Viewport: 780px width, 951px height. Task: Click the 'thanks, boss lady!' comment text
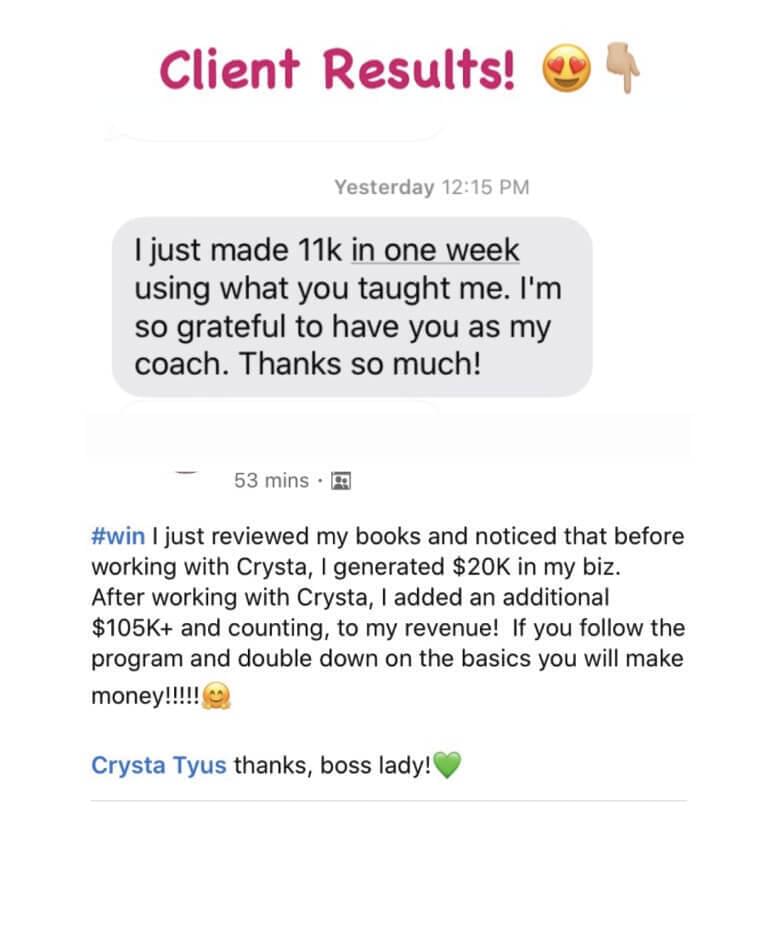click(x=333, y=765)
